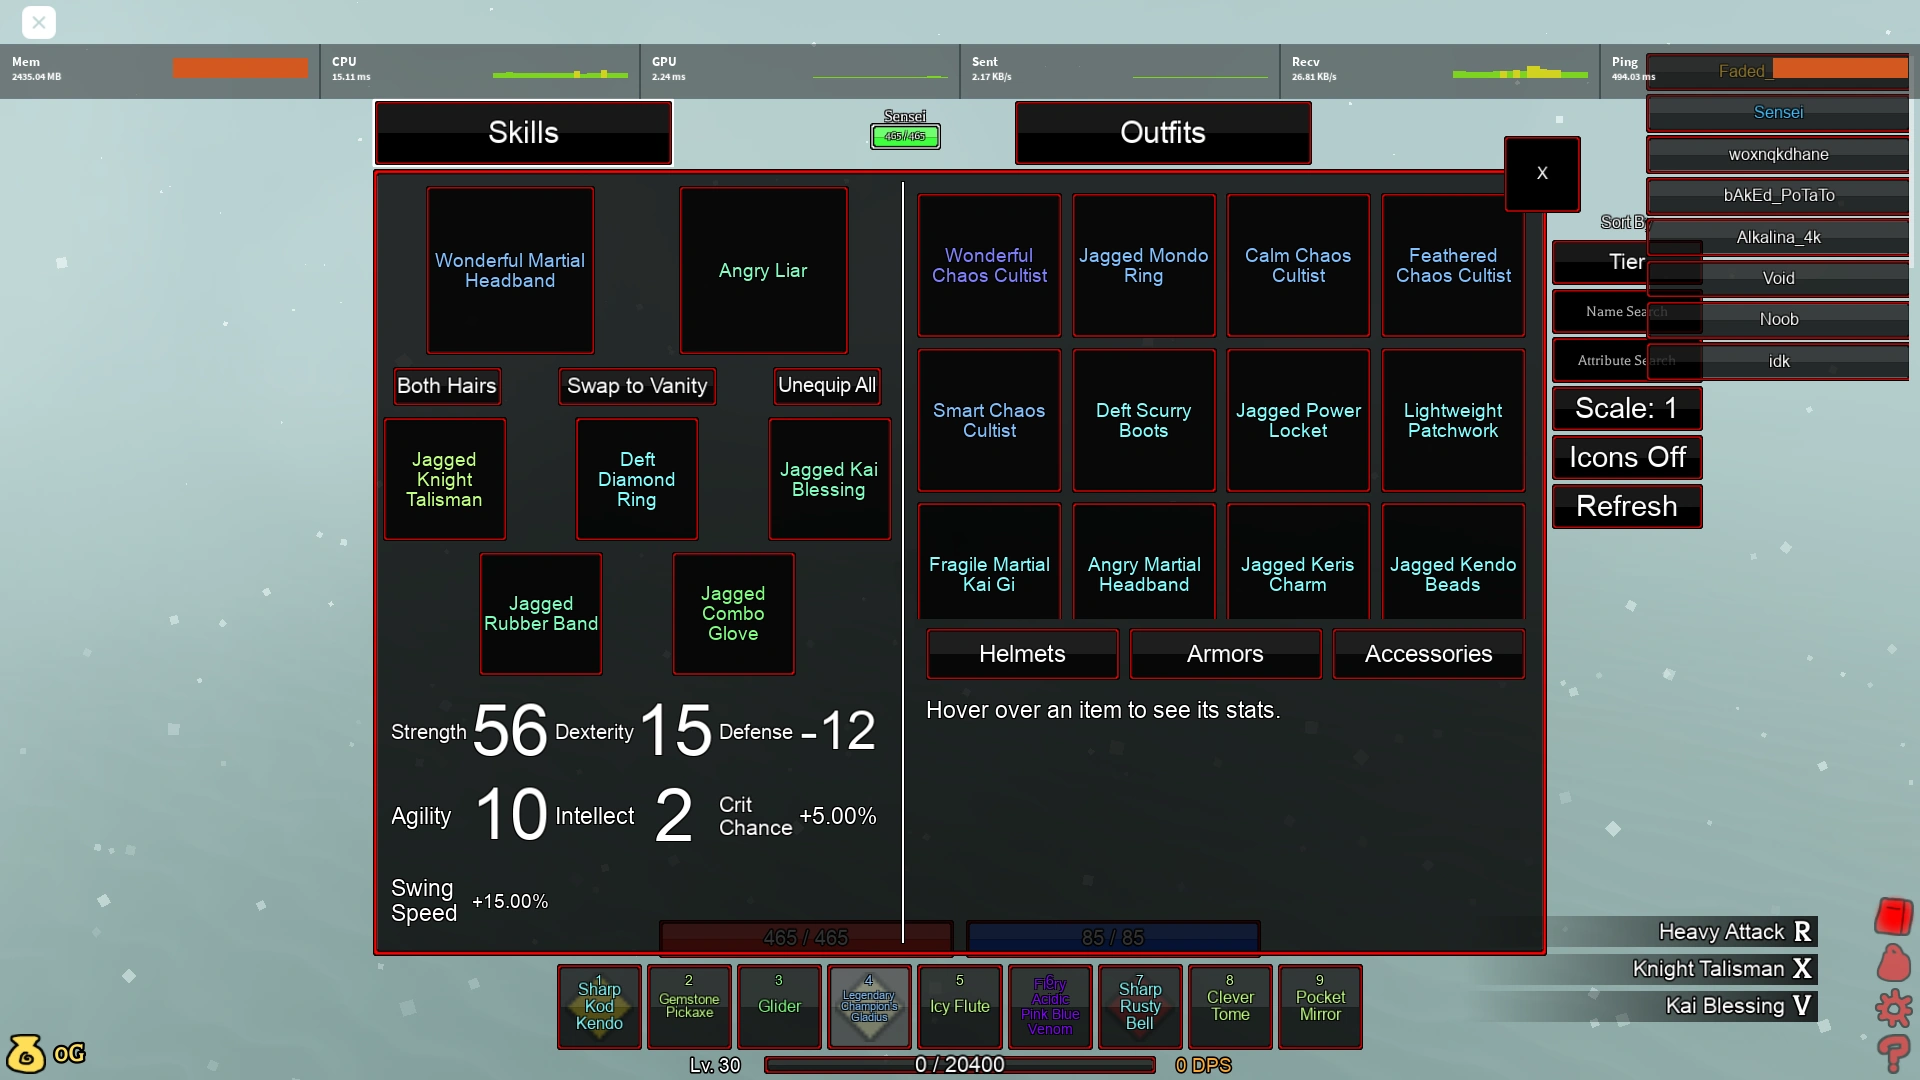This screenshot has height=1080, width=1920.
Task: Click the red question mark help icon
Action: (x=1893, y=1054)
